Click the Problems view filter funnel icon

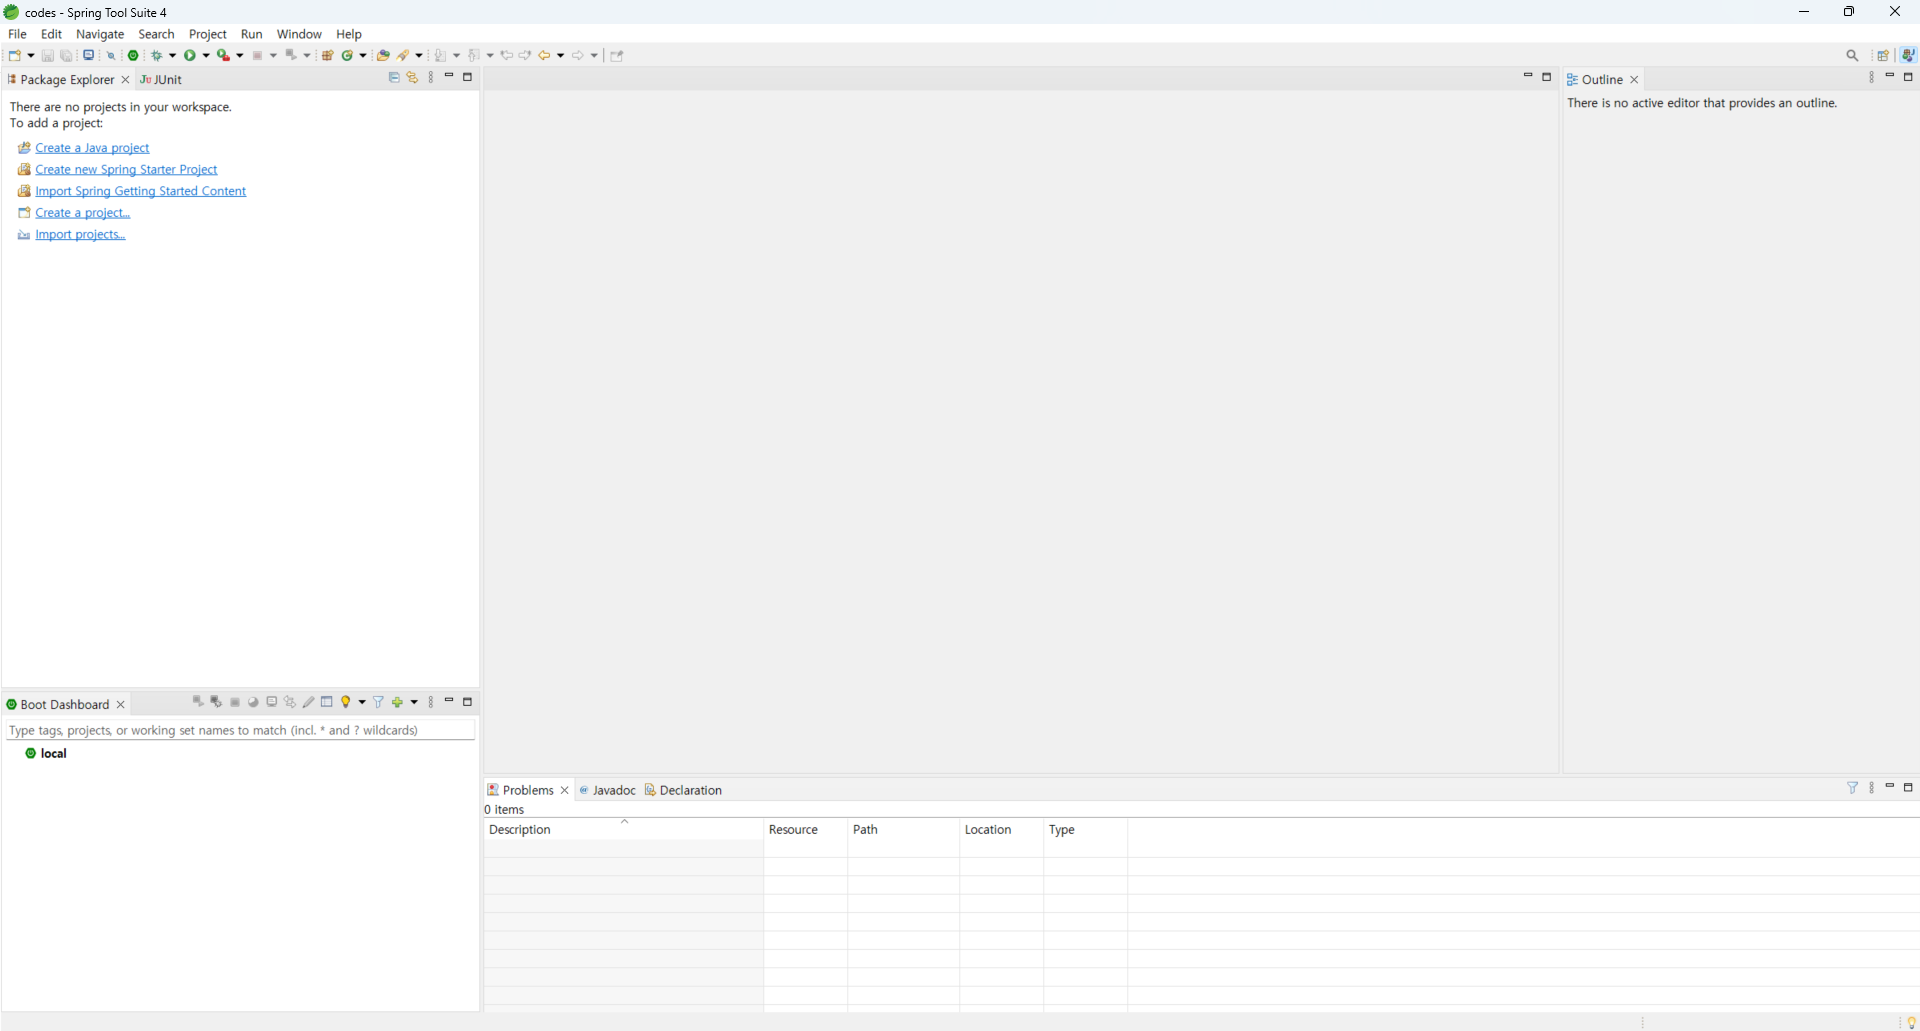(x=1852, y=788)
